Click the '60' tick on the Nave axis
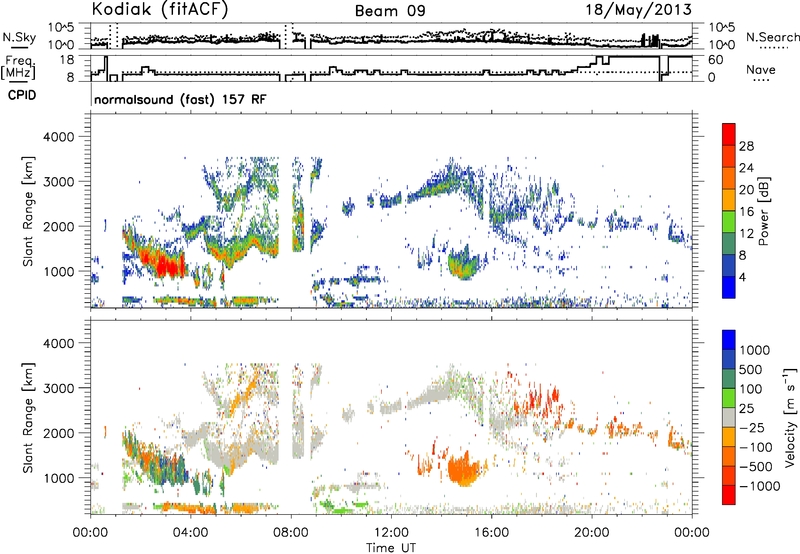The image size is (800, 554). pyautogui.click(x=715, y=60)
